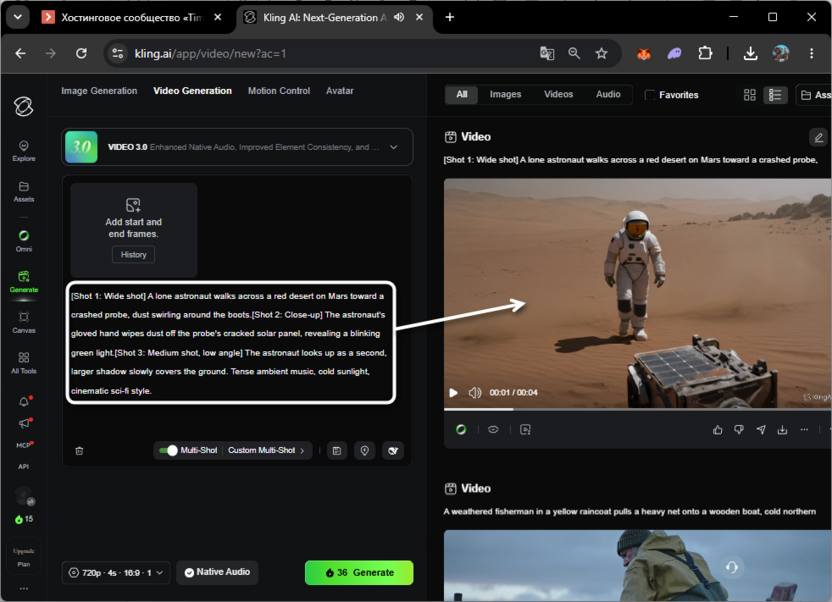832x602 pixels.
Task: Open browser translate icon
Action: coord(547,53)
